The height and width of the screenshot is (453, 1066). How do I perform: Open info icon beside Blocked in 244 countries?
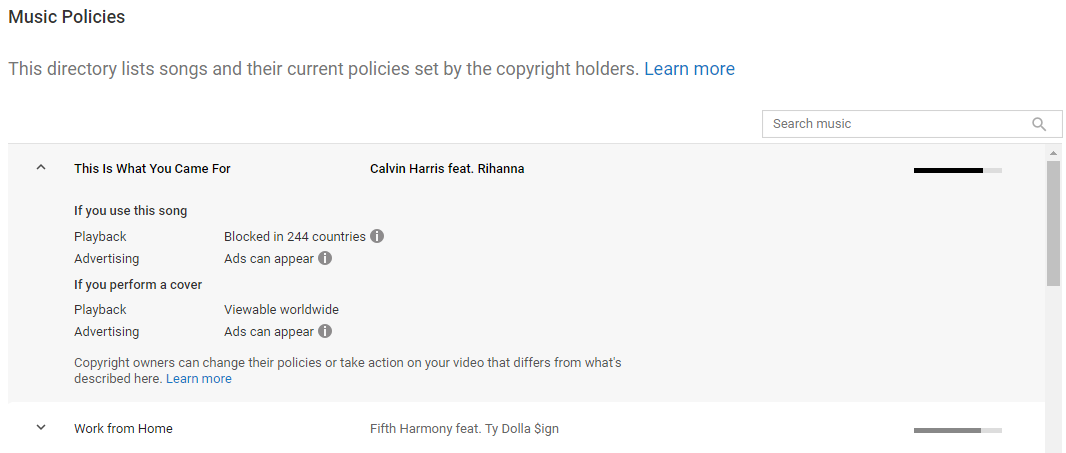pos(377,237)
